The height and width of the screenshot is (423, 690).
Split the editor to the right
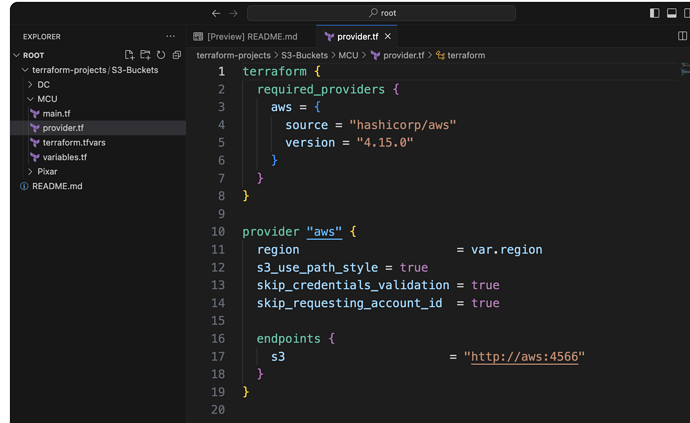pyautogui.click(x=682, y=36)
